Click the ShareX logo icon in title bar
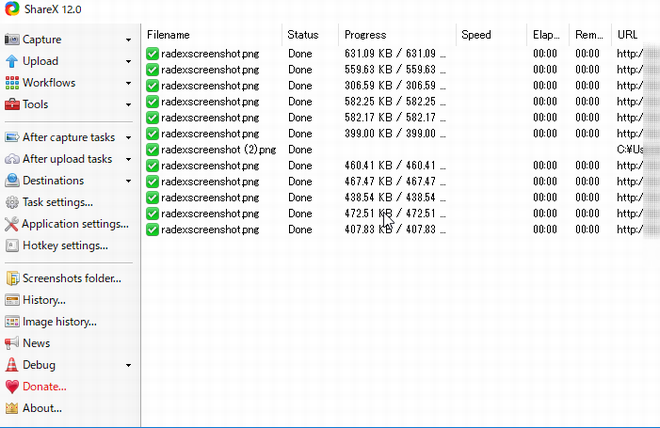 pos(12,9)
